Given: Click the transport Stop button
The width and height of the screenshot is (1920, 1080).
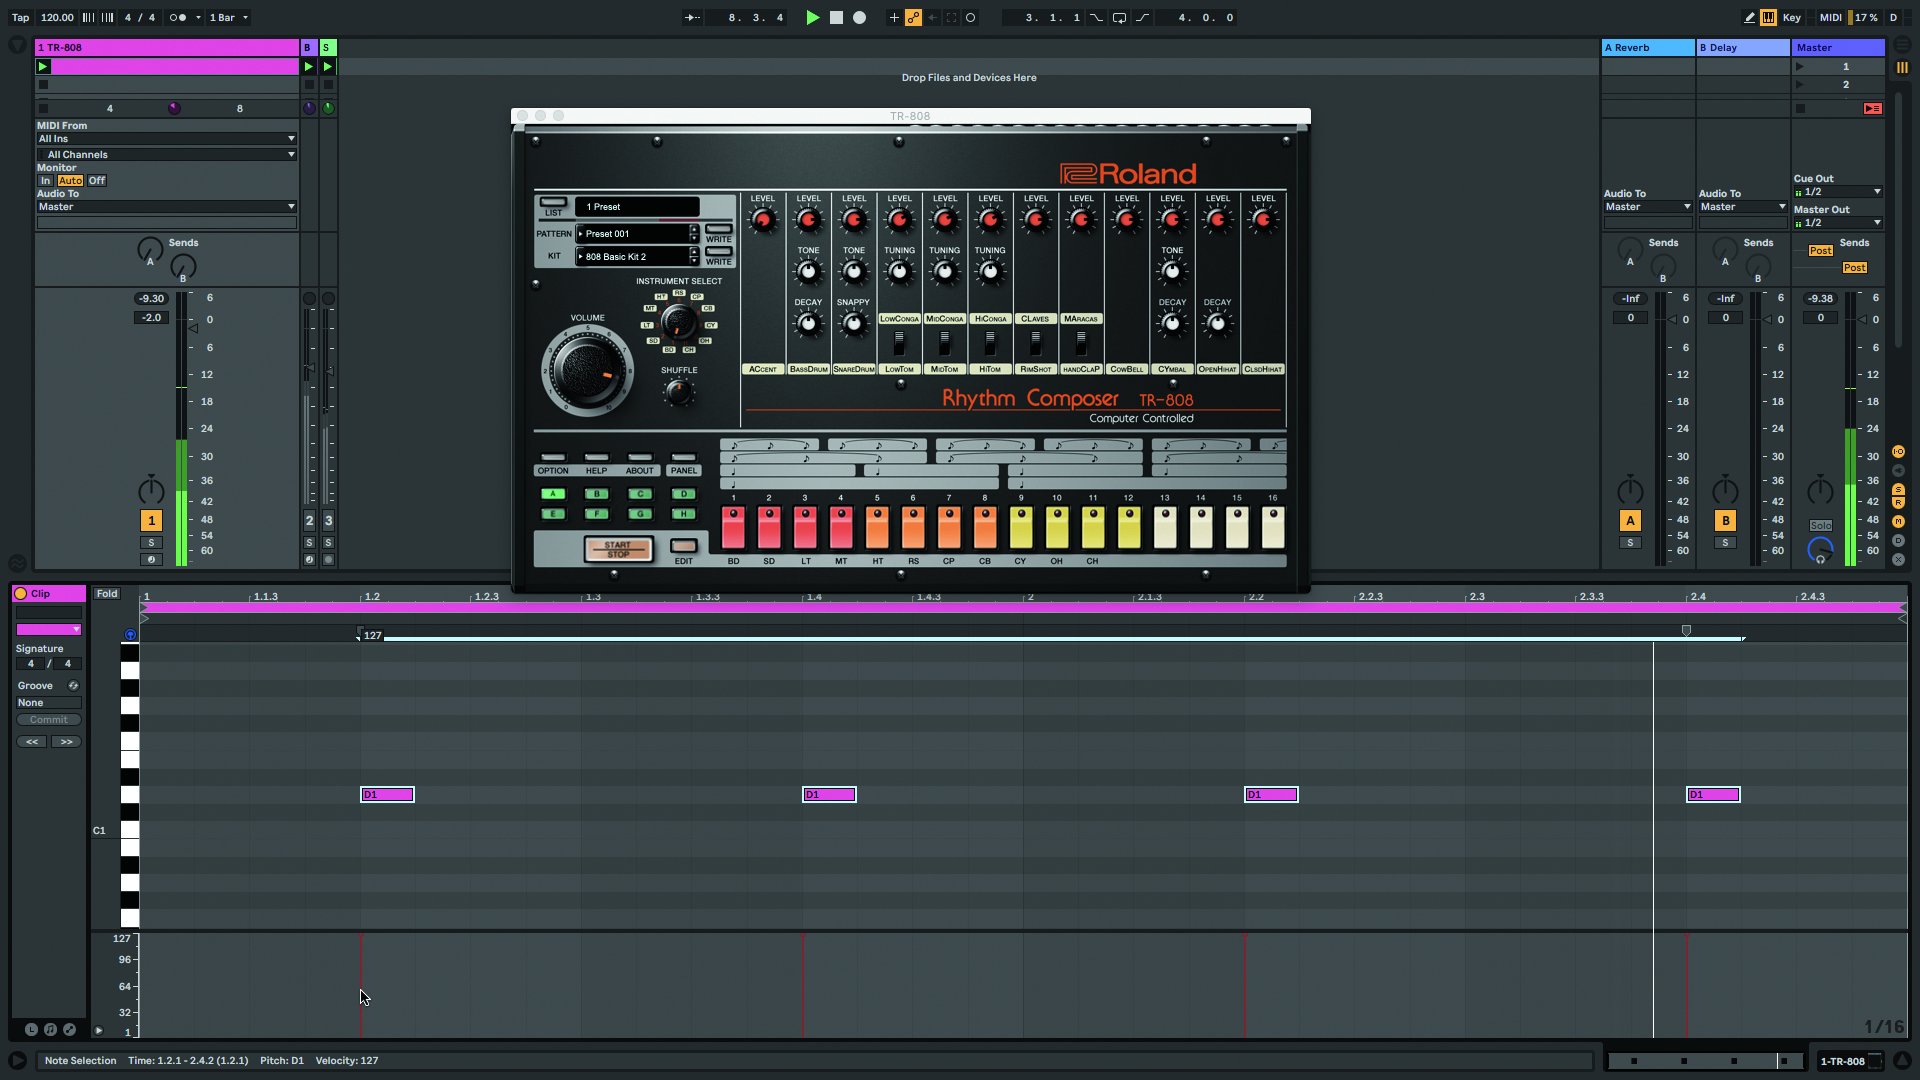Looking at the screenshot, I should click(836, 17).
